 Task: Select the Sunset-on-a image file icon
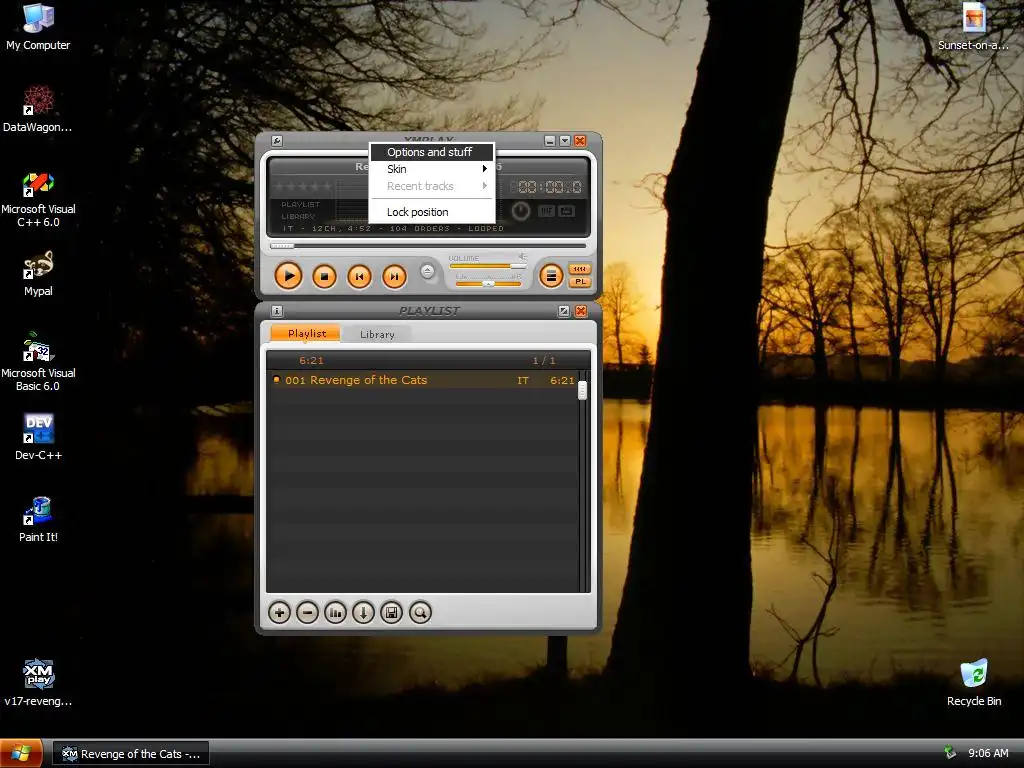pyautogui.click(x=974, y=27)
